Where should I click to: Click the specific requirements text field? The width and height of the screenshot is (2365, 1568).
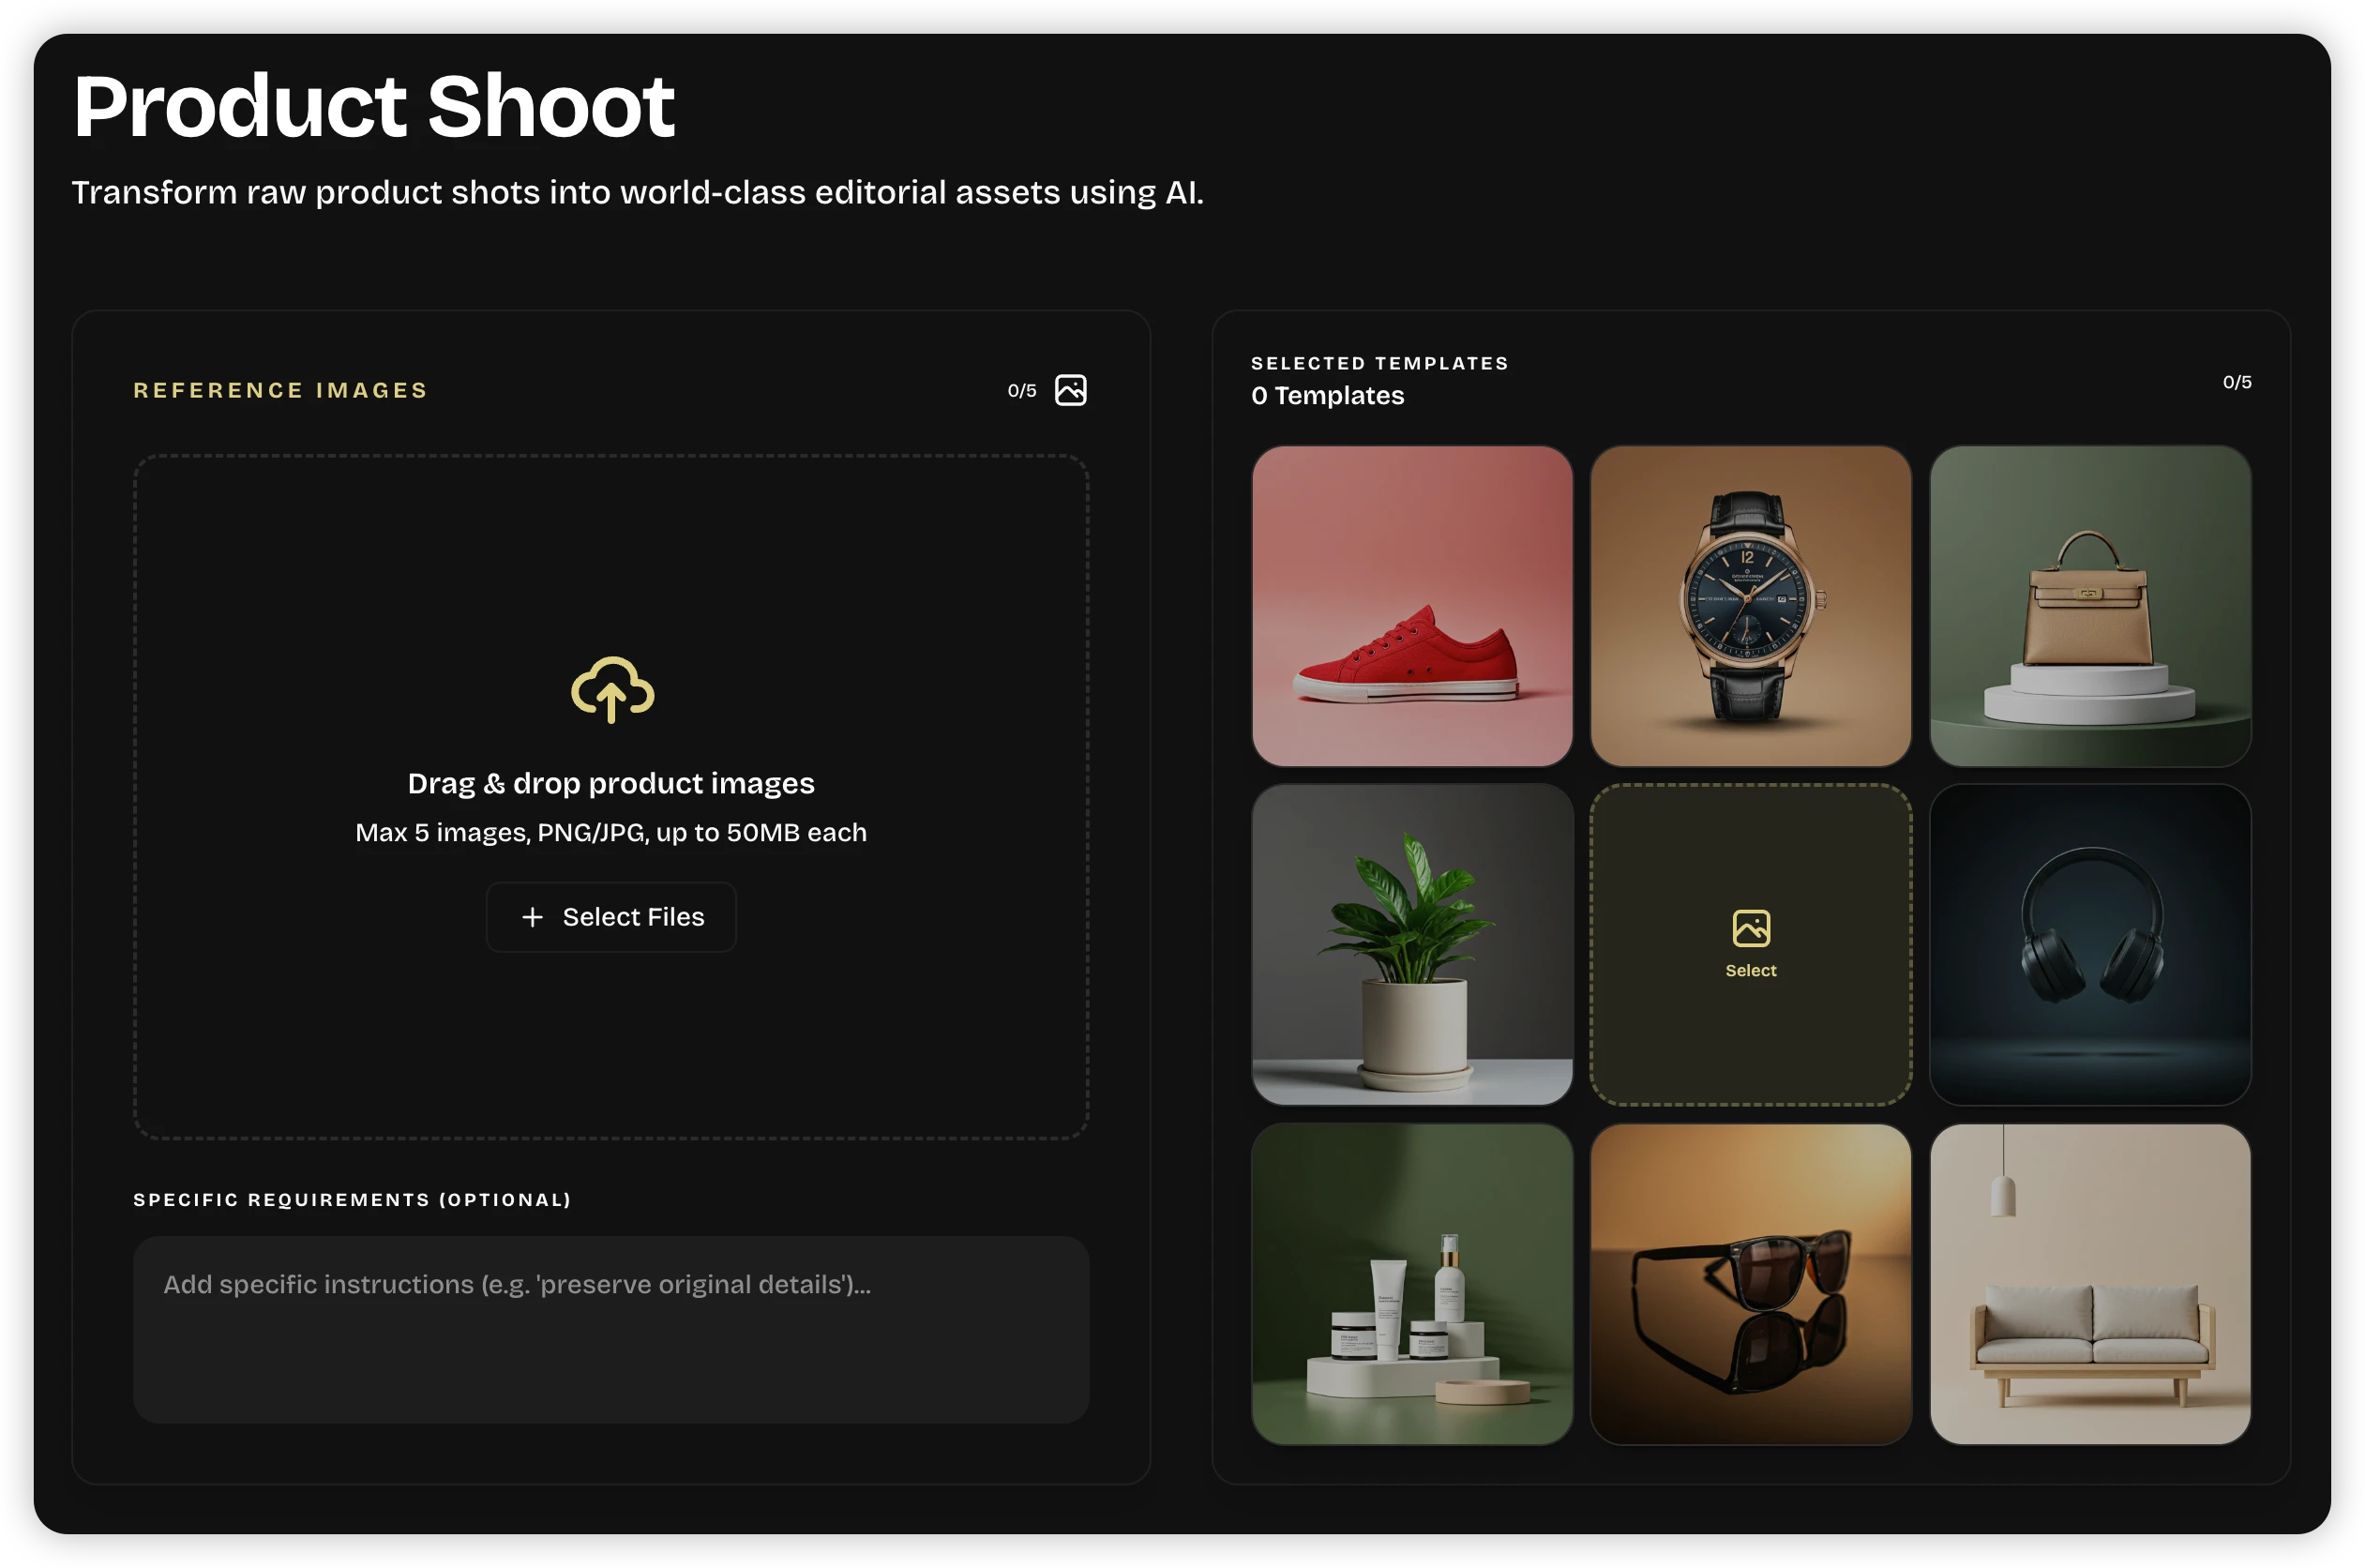pos(610,1328)
